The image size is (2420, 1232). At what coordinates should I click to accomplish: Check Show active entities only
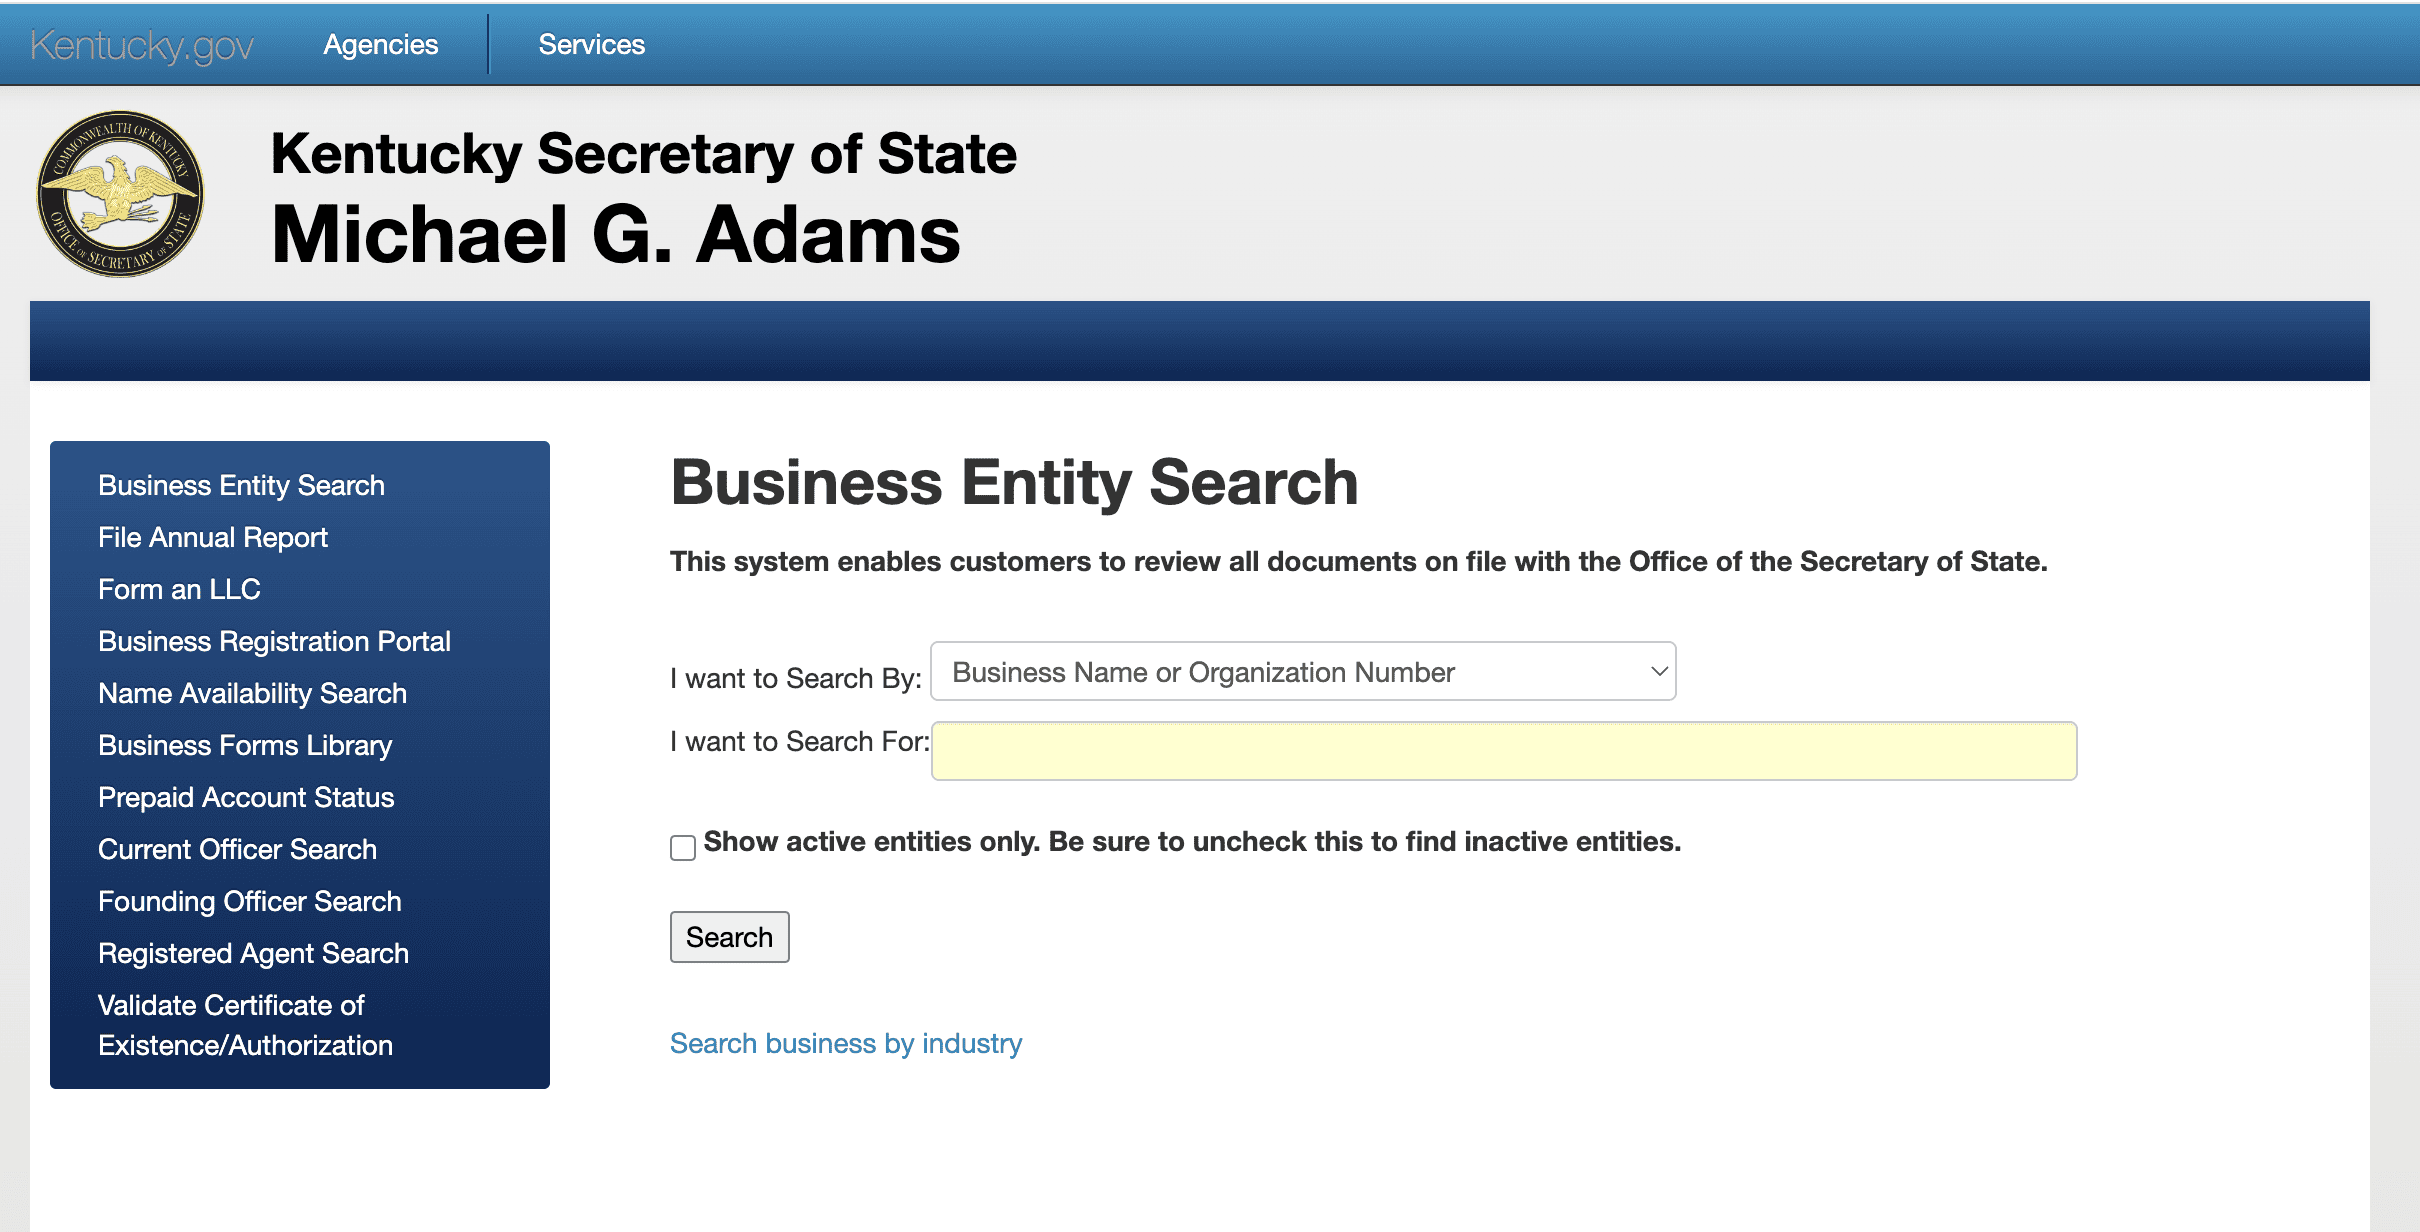(x=682, y=847)
